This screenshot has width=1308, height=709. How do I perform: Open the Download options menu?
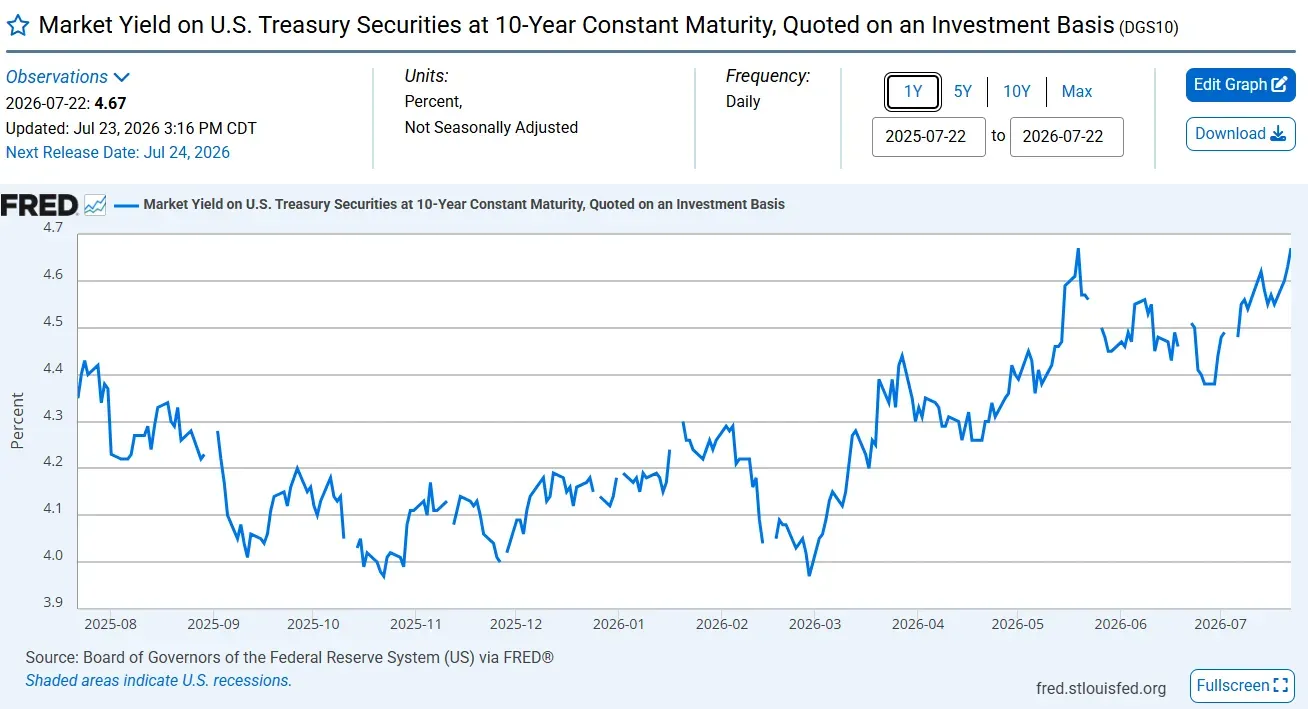click(1241, 134)
